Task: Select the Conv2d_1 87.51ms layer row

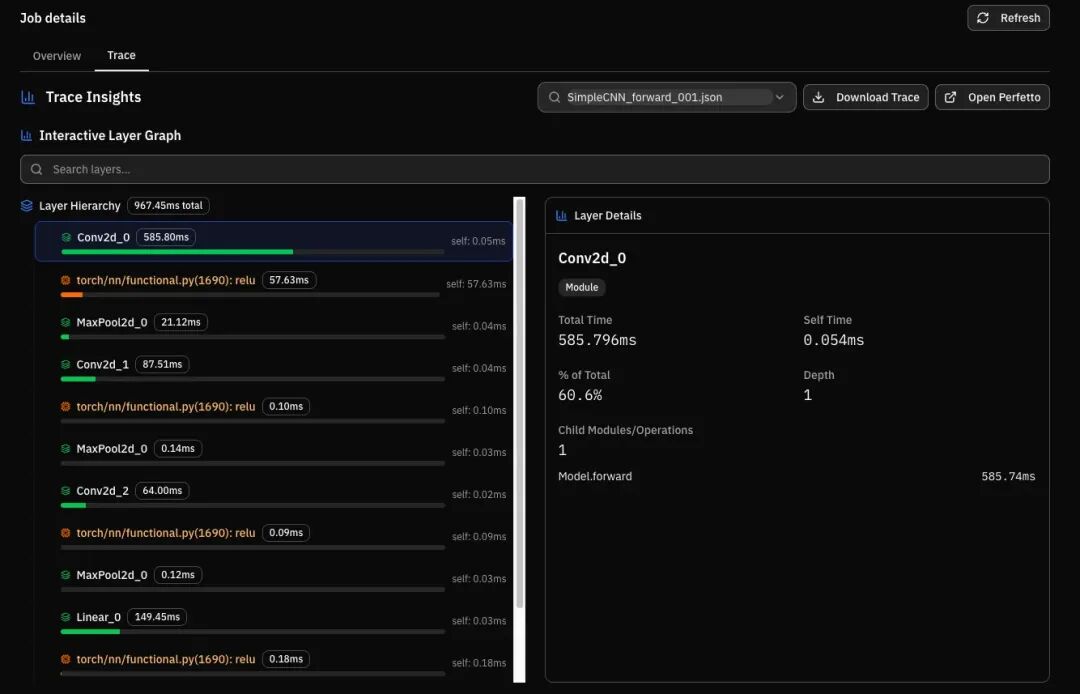Action: pos(274,368)
